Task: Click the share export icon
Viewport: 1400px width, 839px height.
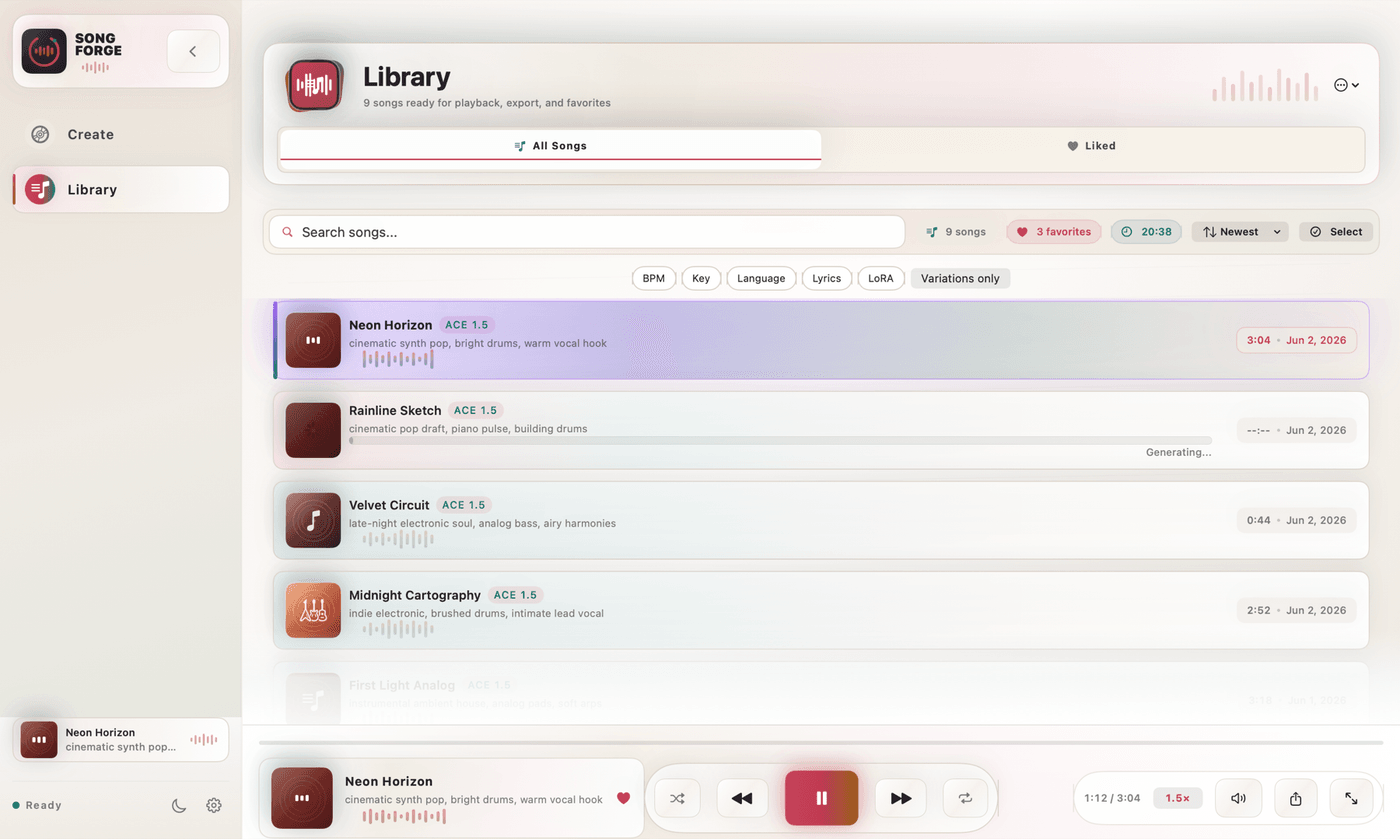Action: 1296,798
